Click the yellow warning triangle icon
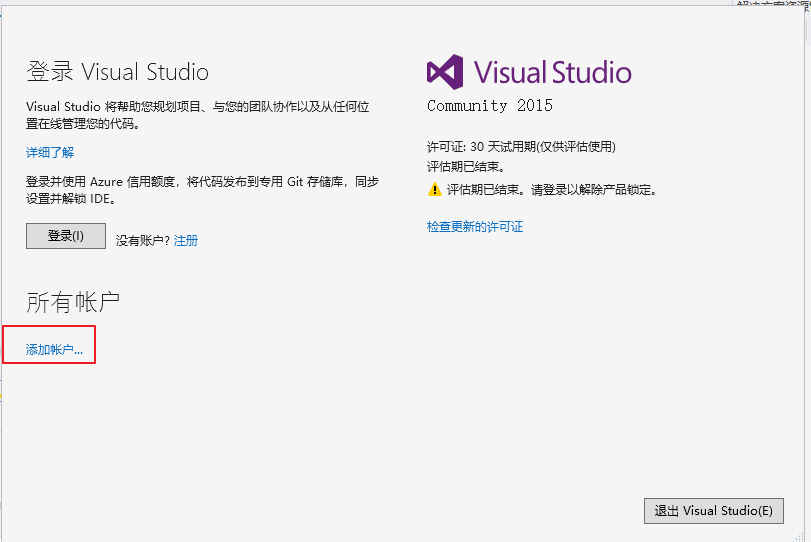The height and width of the screenshot is (542, 811). 434,189
